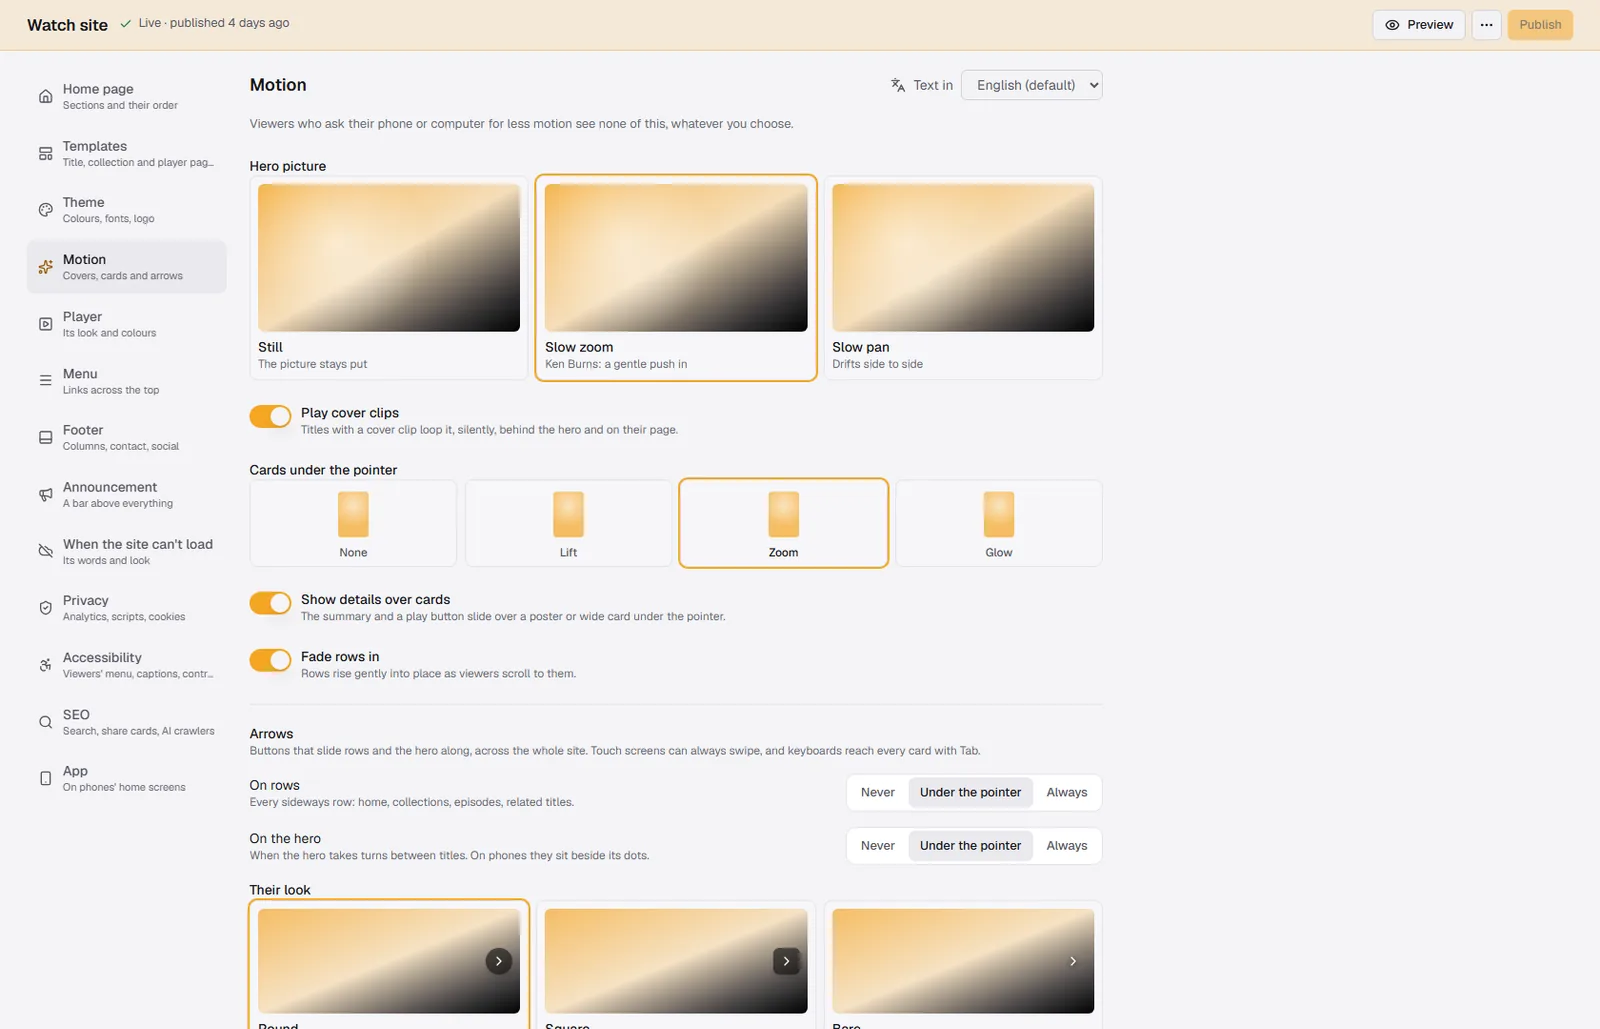The height and width of the screenshot is (1029, 1600).
Task: Choose the Slow pan hero picture option
Action: (963, 278)
